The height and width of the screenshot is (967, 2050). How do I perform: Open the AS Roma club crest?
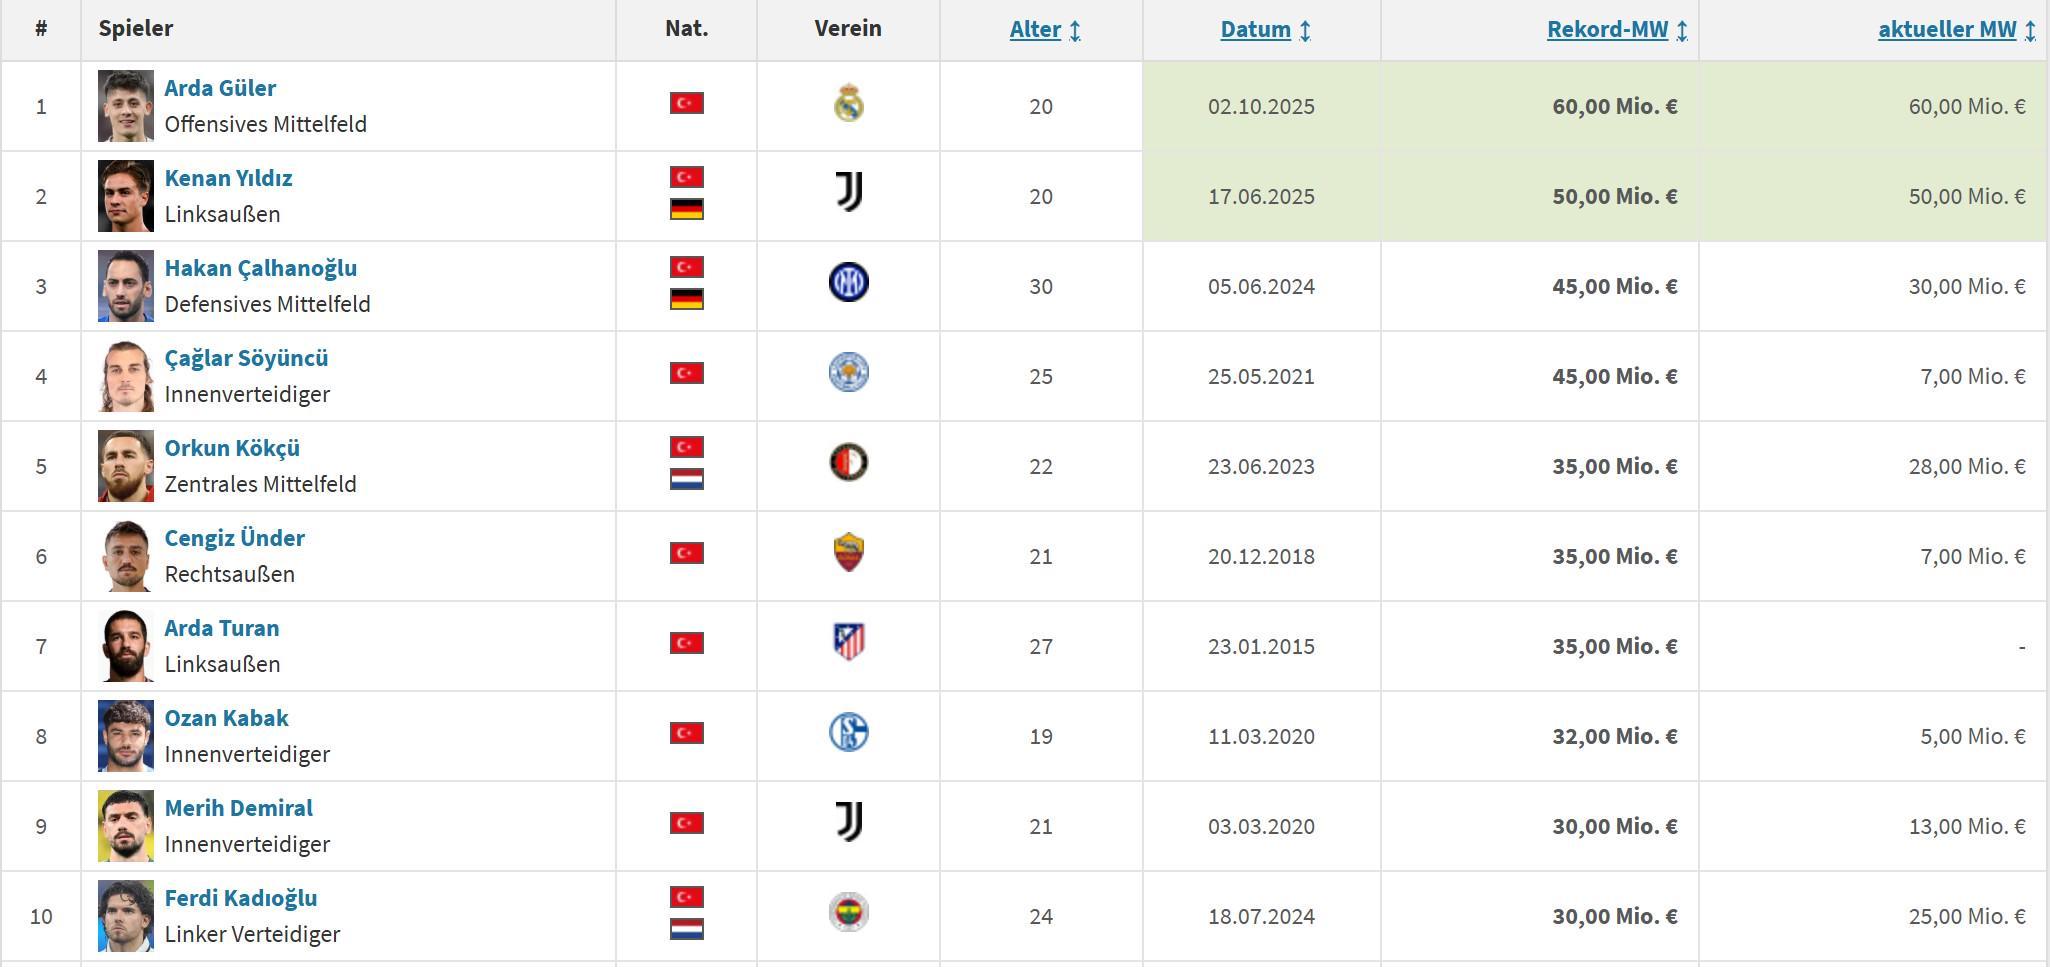tap(848, 553)
